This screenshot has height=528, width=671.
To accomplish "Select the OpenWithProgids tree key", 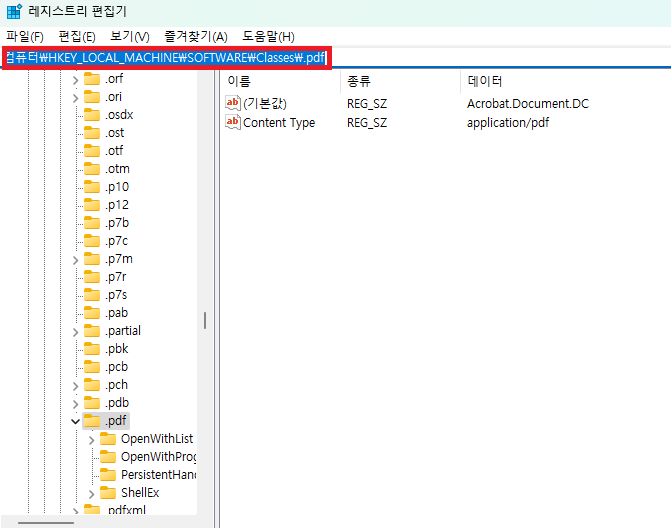I will (158, 457).
